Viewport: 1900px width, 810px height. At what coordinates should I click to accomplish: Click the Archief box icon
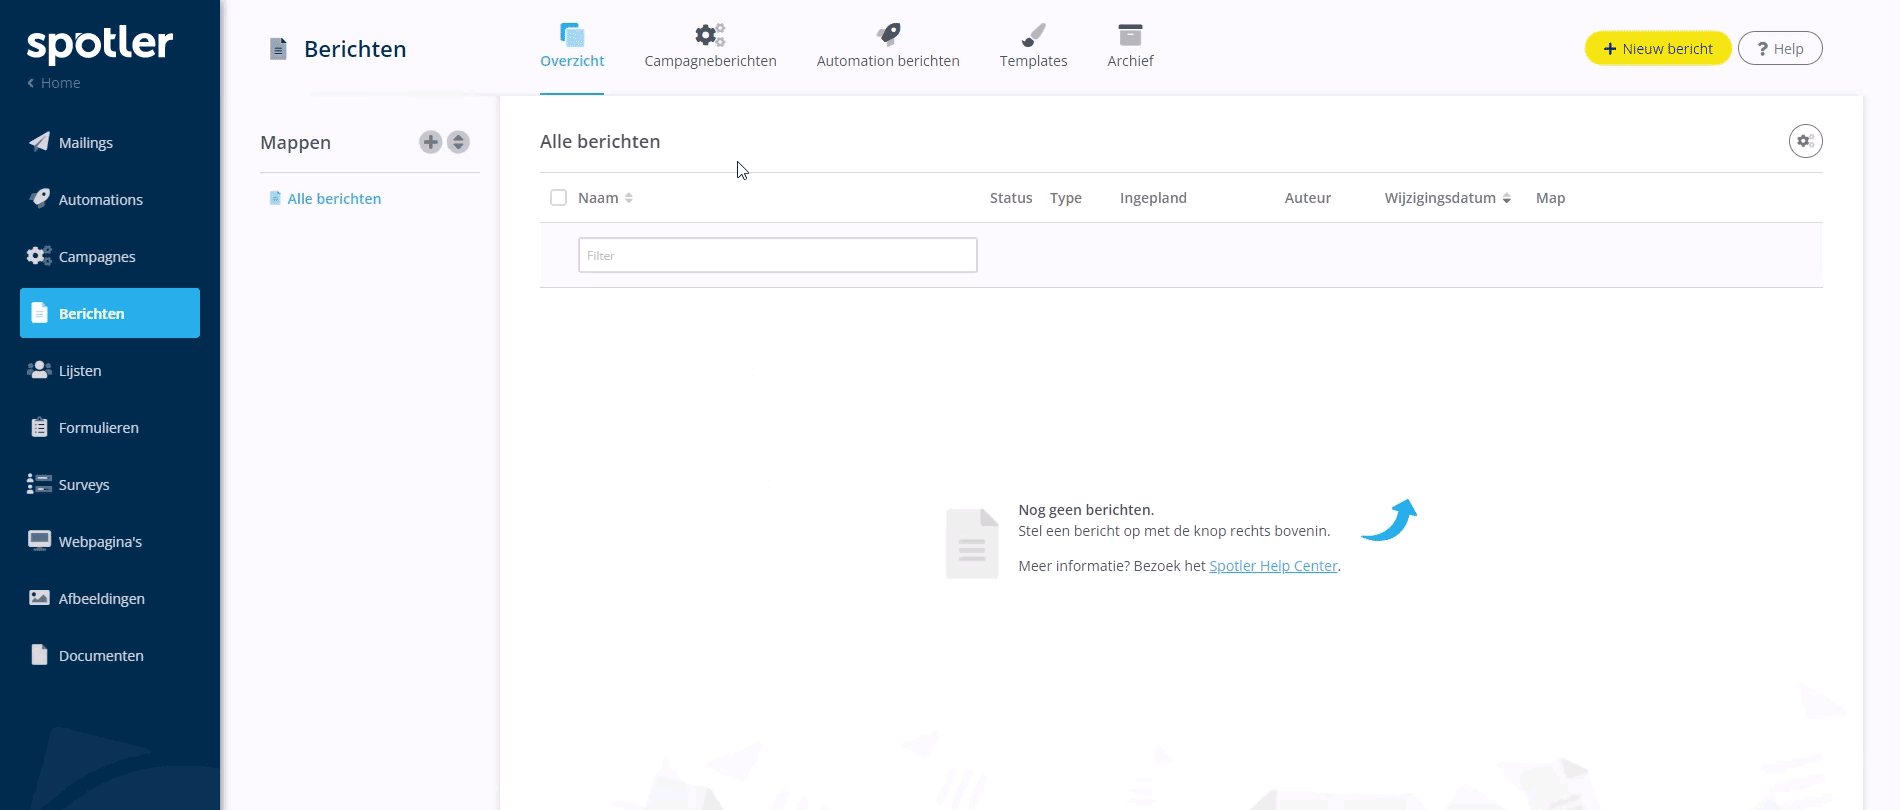coord(1130,35)
